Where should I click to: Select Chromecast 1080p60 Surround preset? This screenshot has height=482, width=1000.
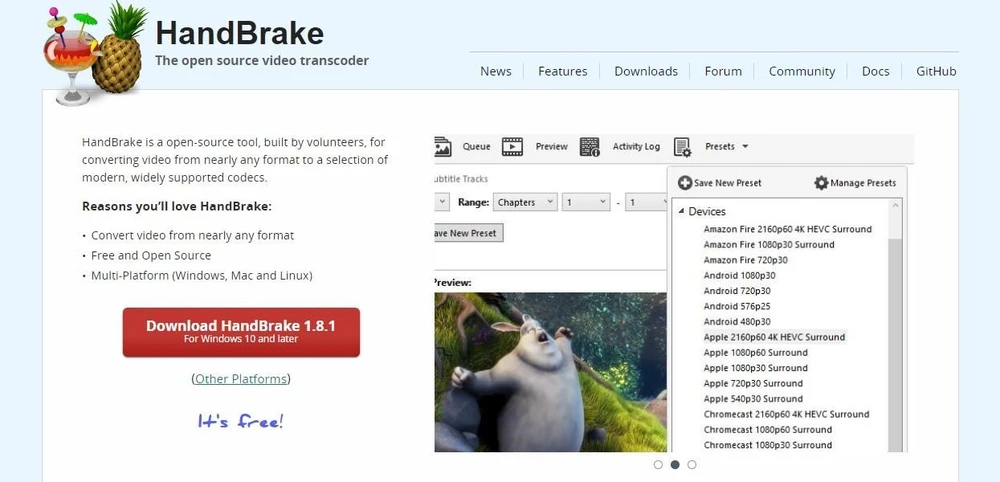point(768,430)
